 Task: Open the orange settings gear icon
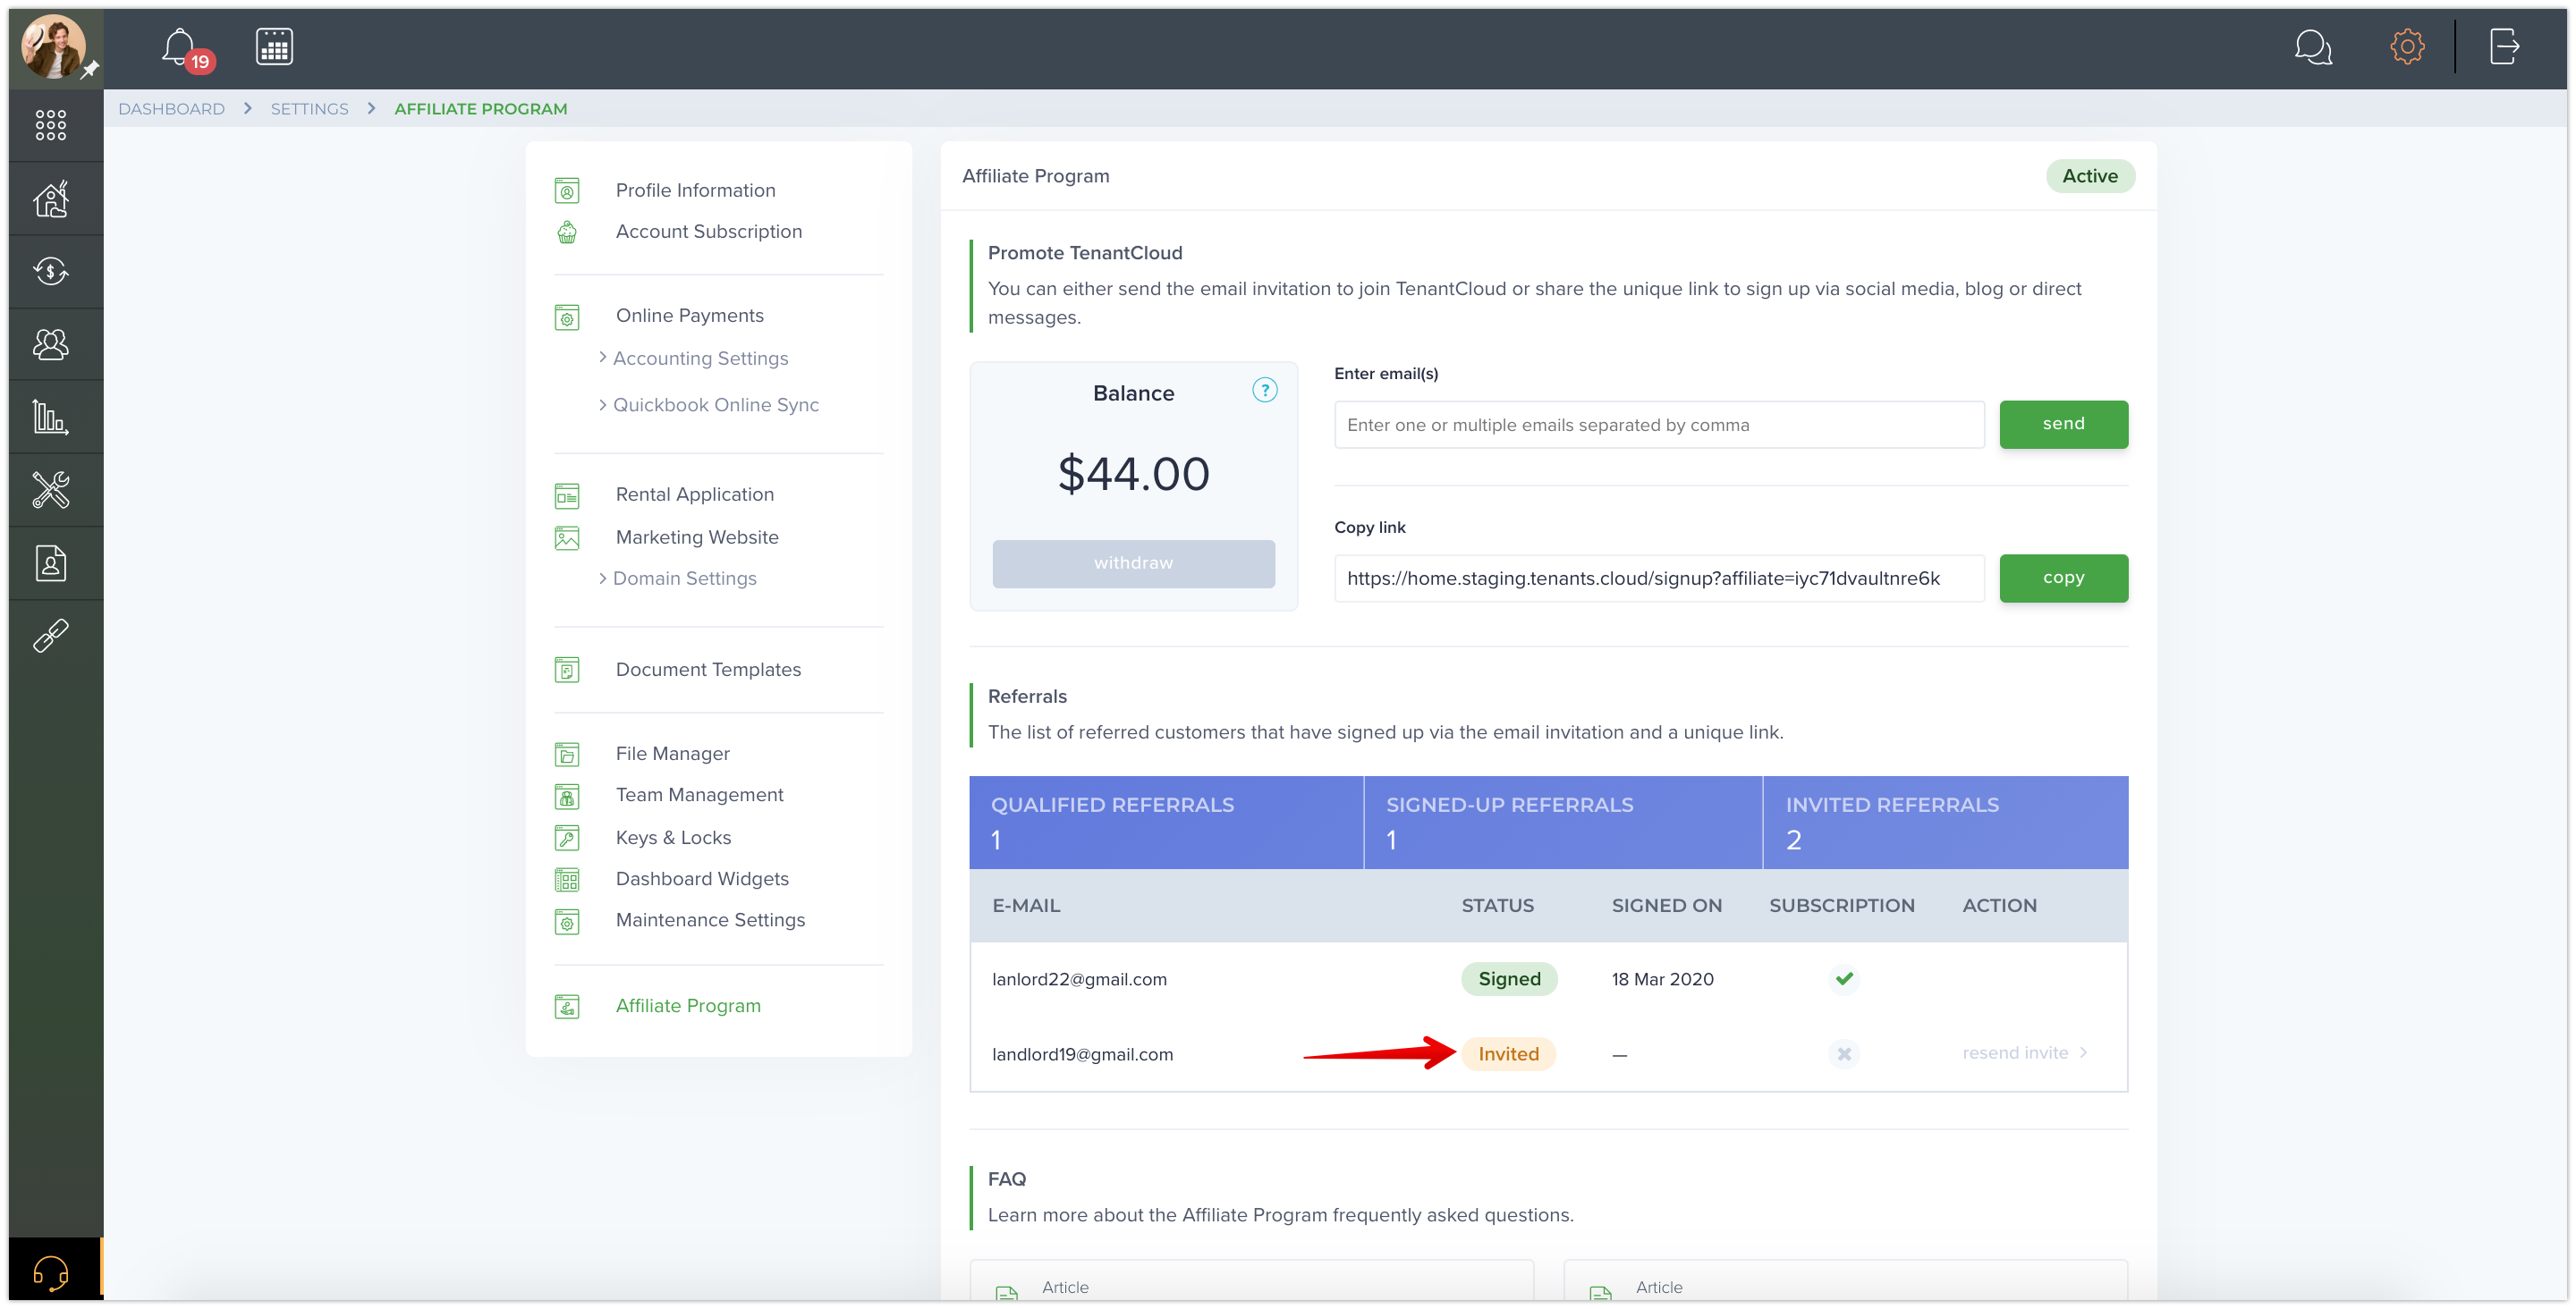[x=2407, y=46]
